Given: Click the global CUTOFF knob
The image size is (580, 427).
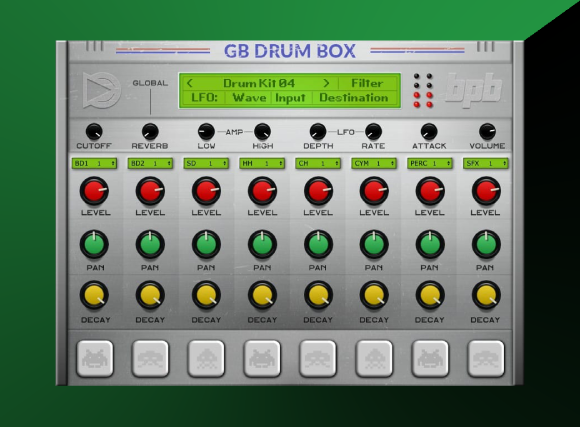Looking at the screenshot, I should [x=94, y=131].
